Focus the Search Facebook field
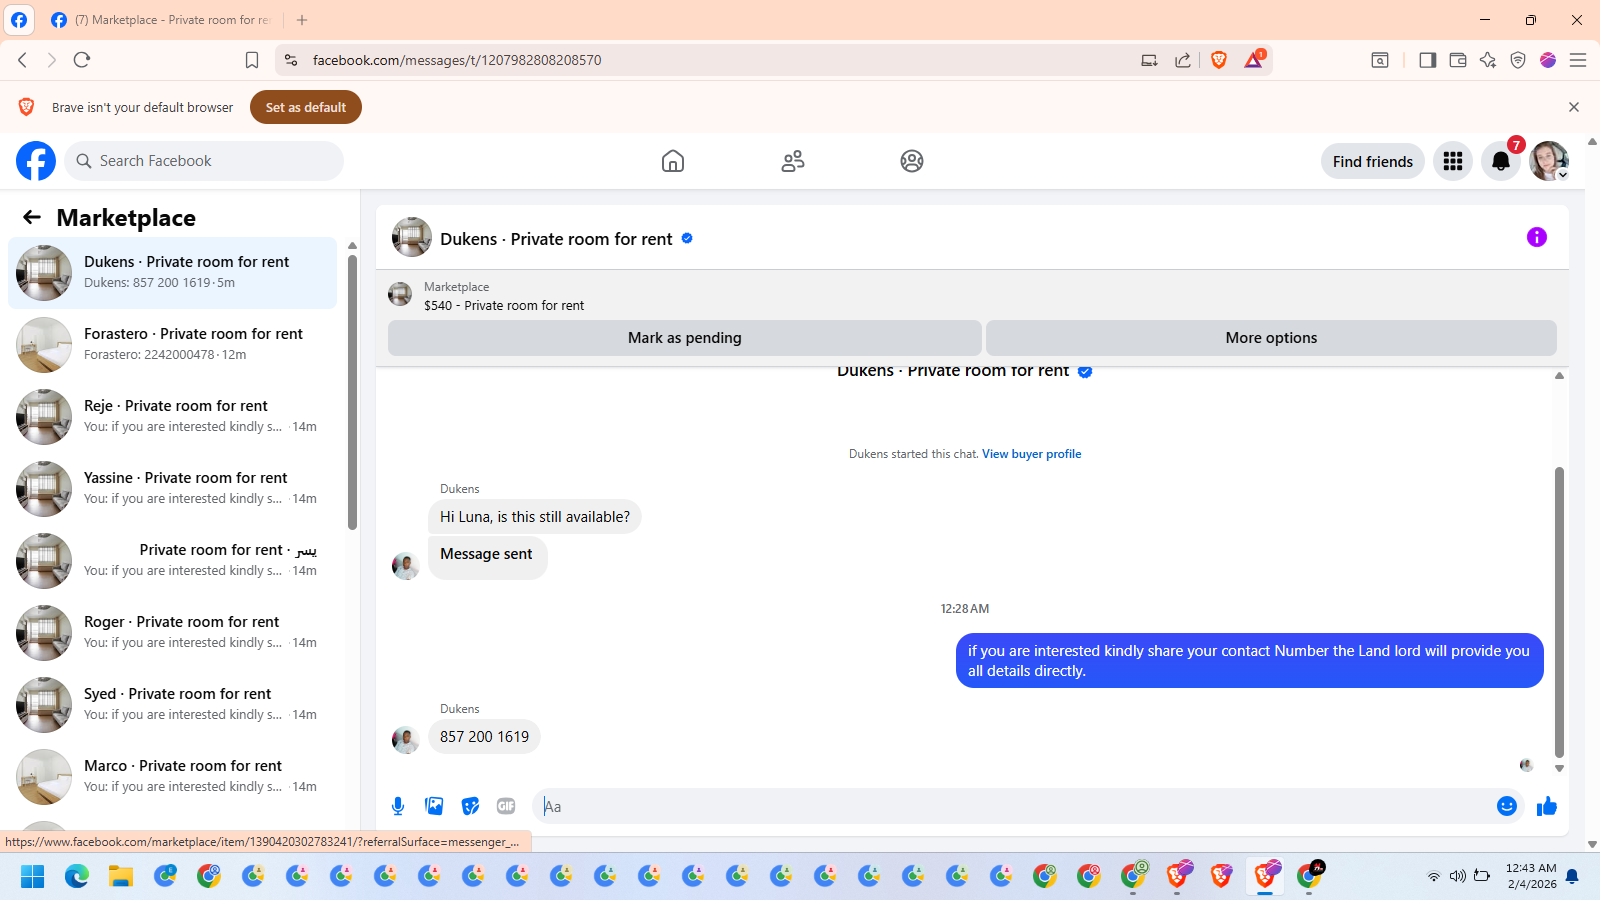1600x900 pixels. 204,161
